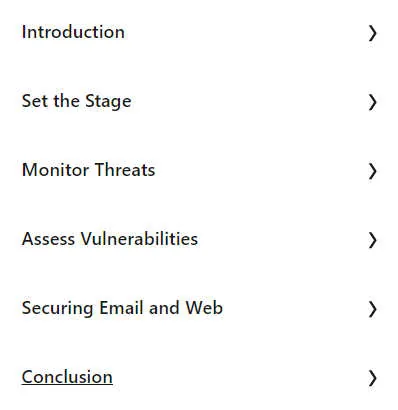Go to Assess Vulnerabilities chapter

tap(110, 239)
